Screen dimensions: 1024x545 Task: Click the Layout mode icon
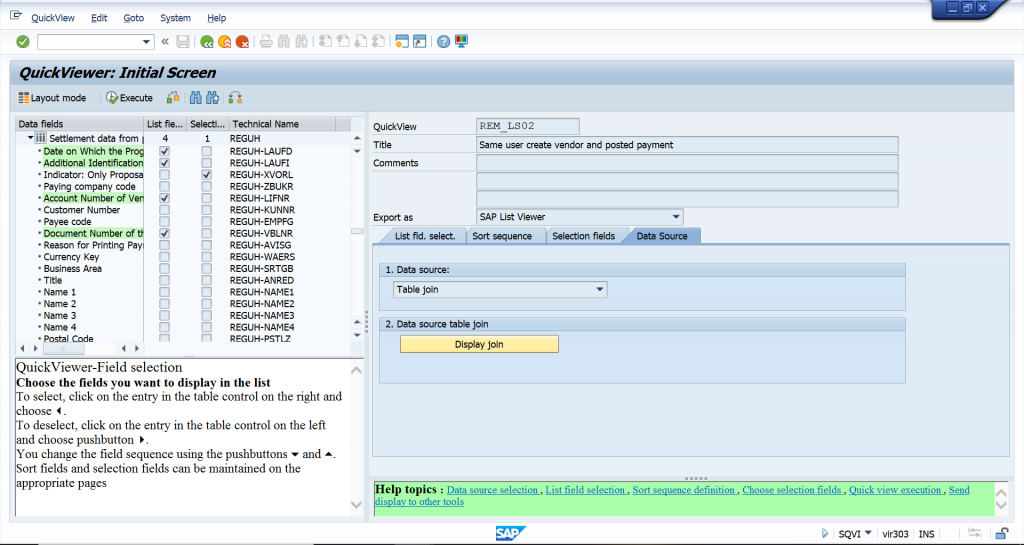click(24, 98)
